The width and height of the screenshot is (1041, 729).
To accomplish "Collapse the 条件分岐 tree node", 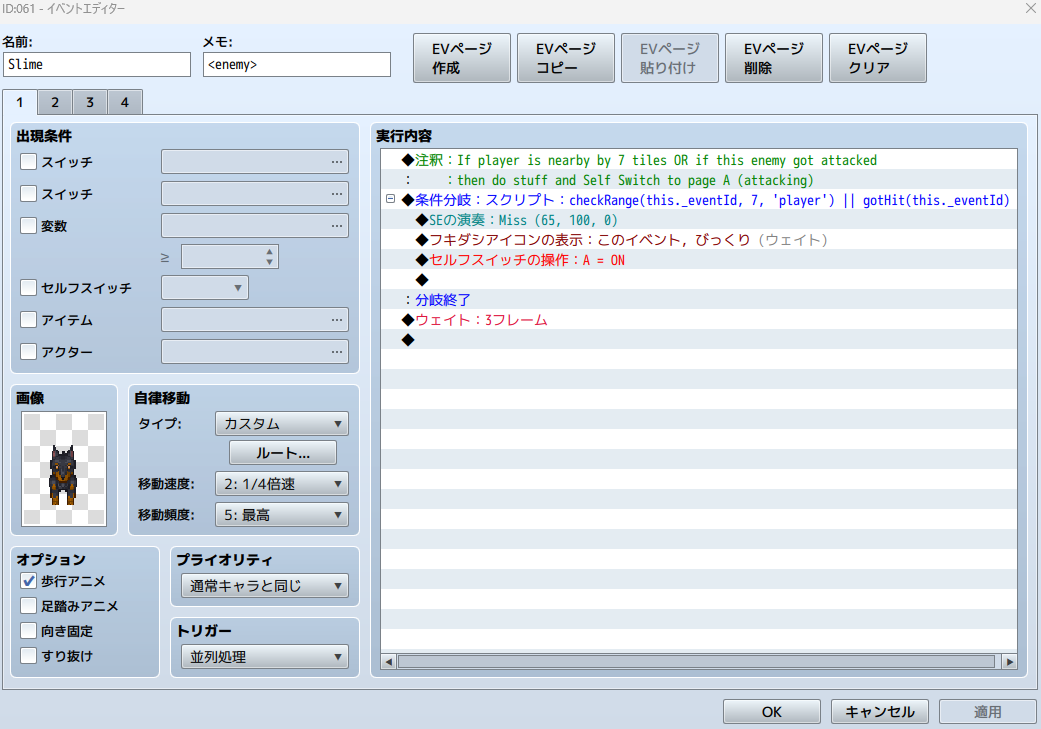I will [x=391, y=200].
